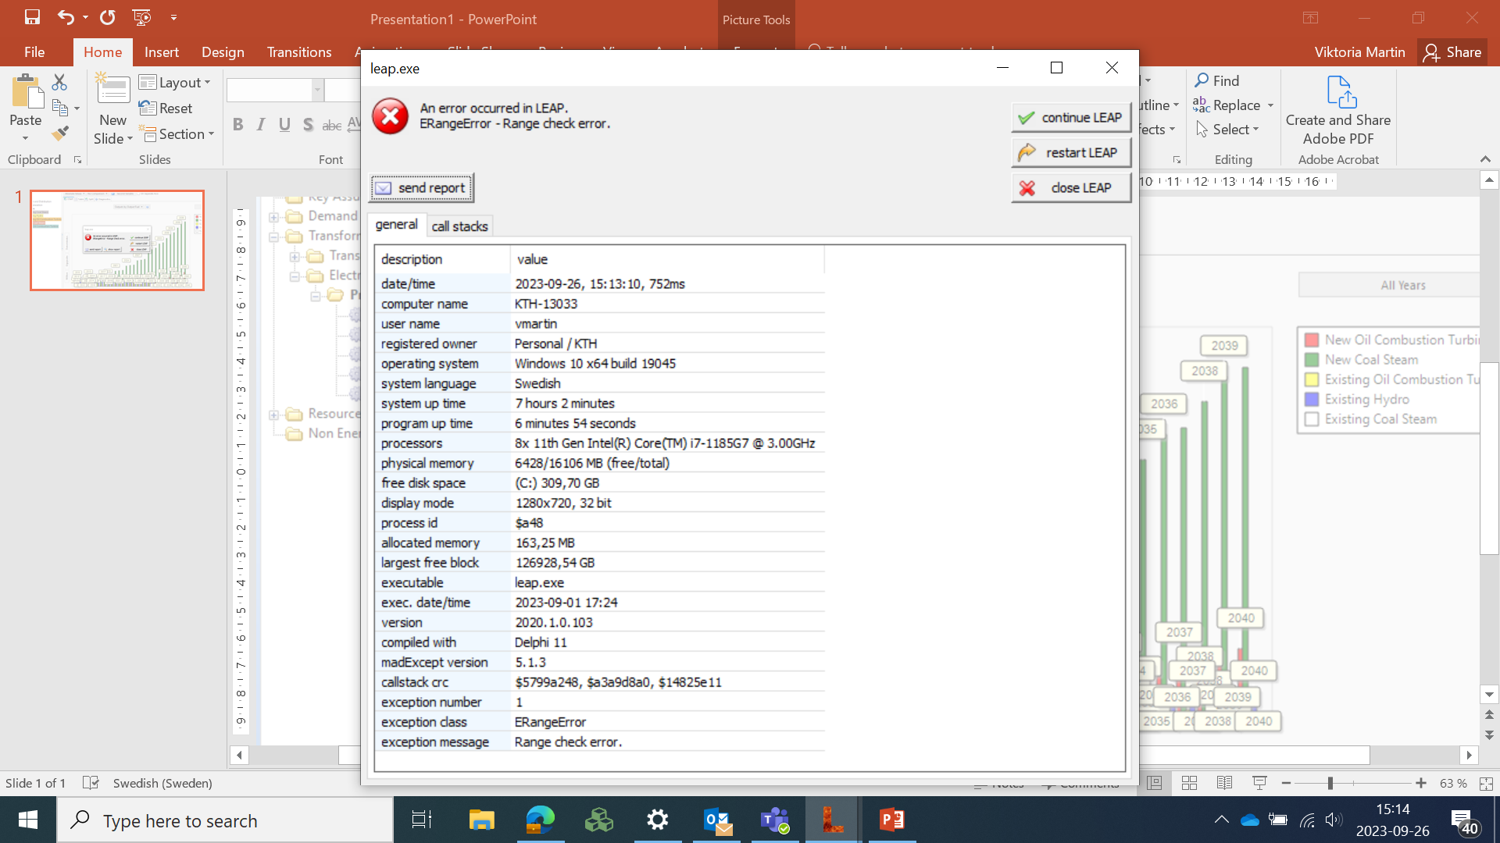Screen dimensions: 1500x843
Task: Toggle Existing Oil Combustion legend box
Action: [x=1312, y=379]
